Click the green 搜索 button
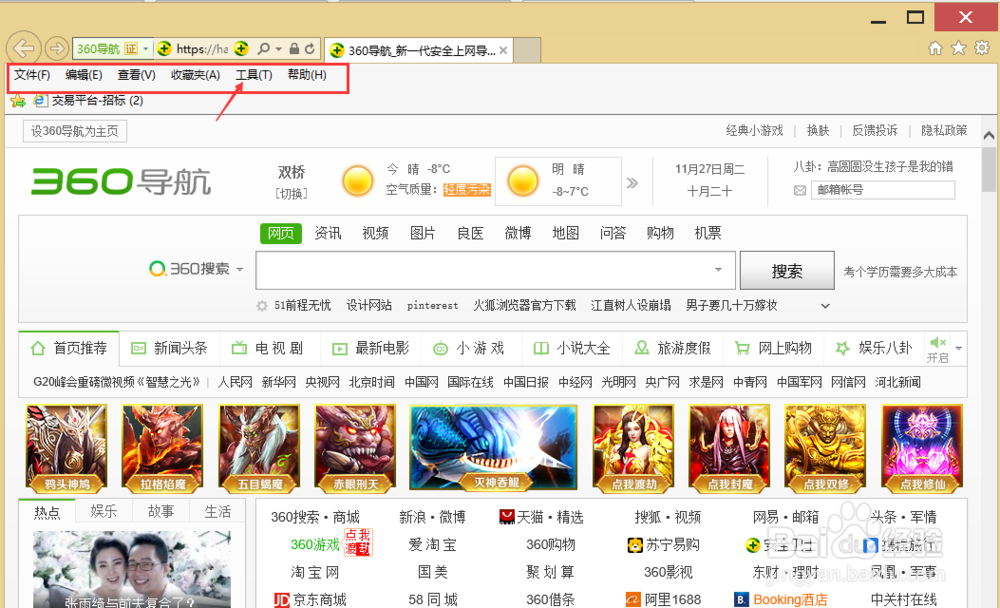 (x=787, y=271)
